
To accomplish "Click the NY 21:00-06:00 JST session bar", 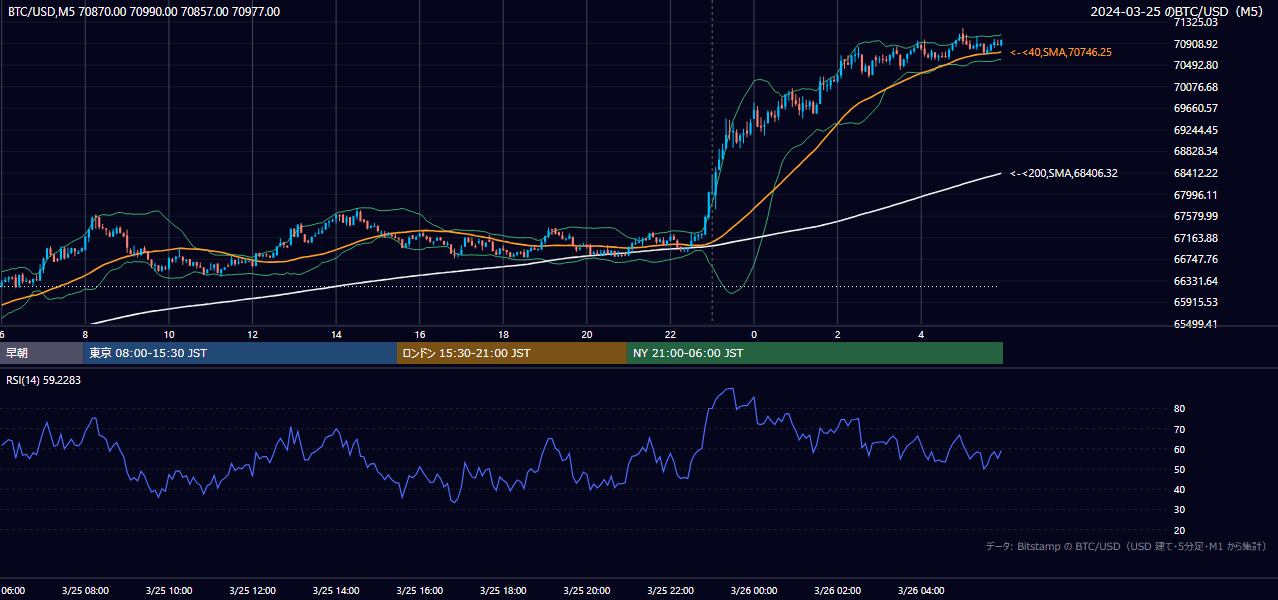I will tap(815, 353).
